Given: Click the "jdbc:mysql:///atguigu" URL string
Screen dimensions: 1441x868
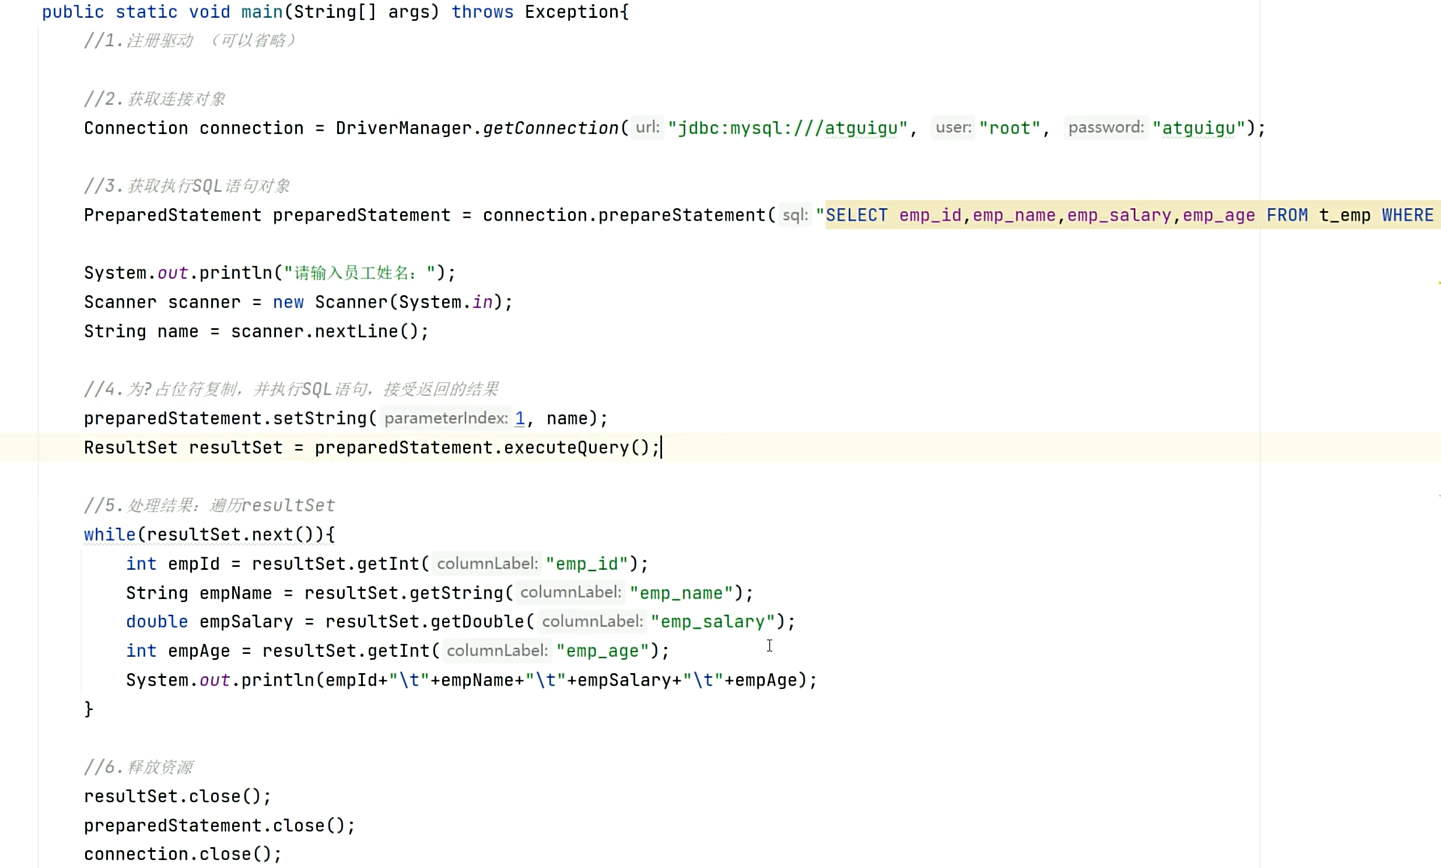Looking at the screenshot, I should [x=788, y=128].
